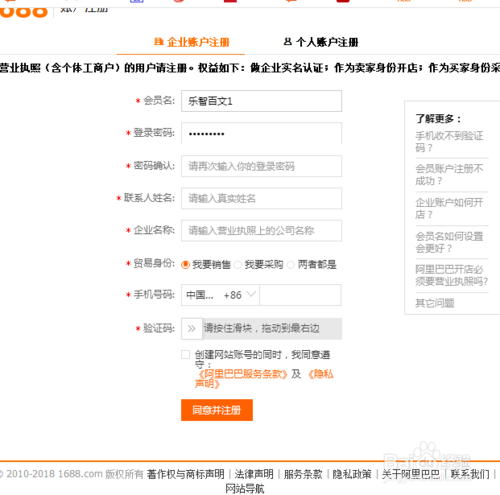Screen dimensions: 500x495
Task: Click the 企业名称 input field
Action: (x=261, y=230)
